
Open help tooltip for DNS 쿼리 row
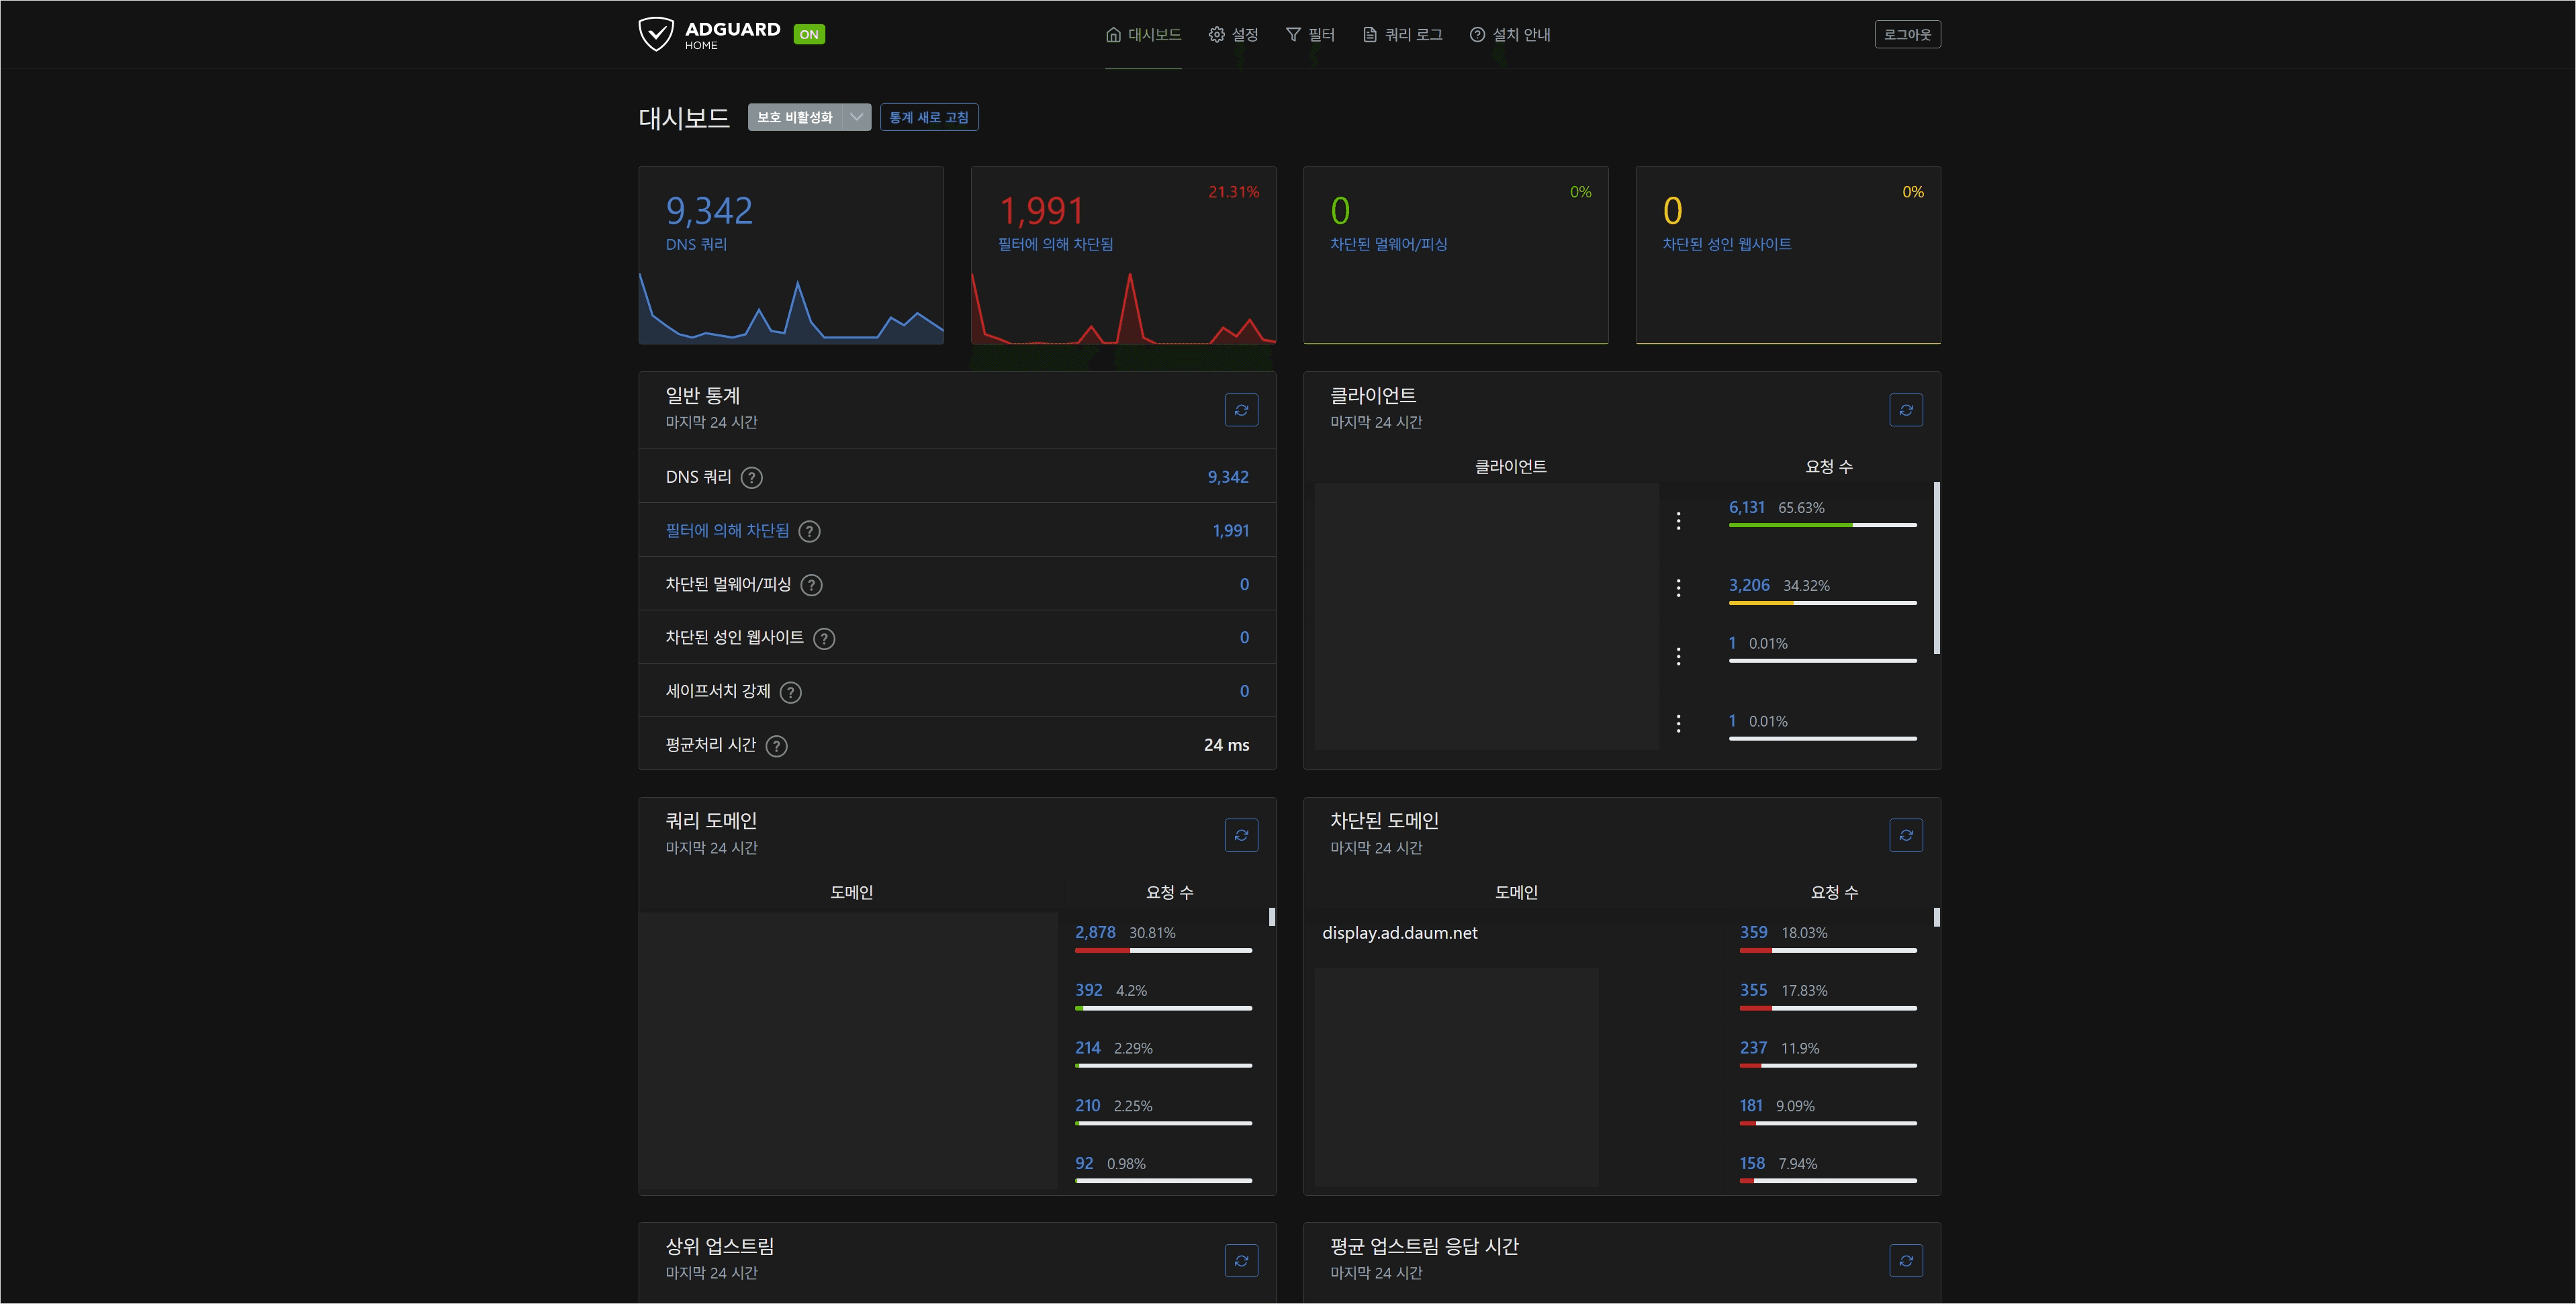[751, 478]
